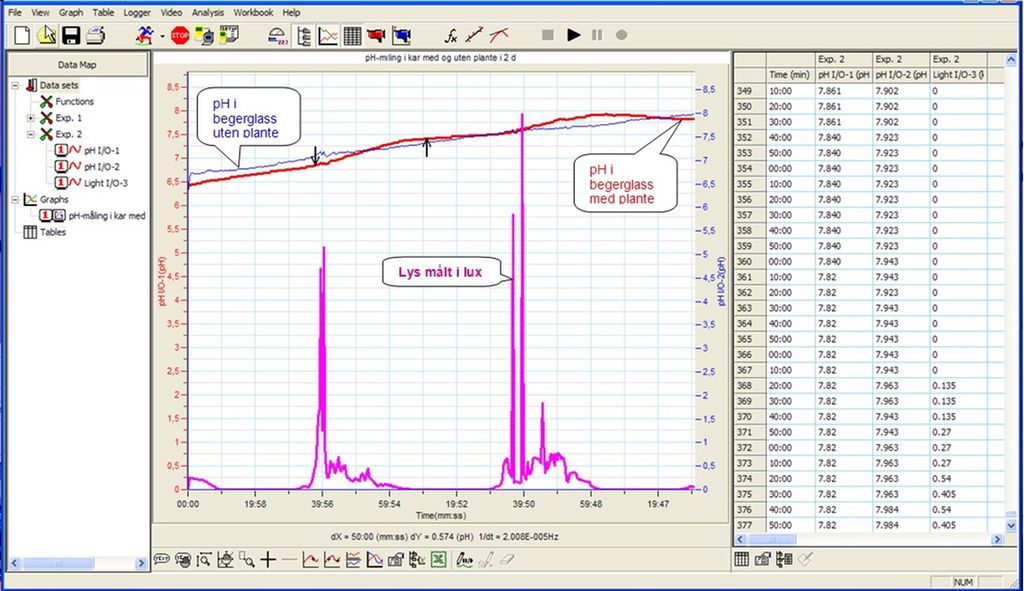Select the crosshair cursor tool below graph
The height and width of the screenshot is (591, 1024).
pos(268,560)
